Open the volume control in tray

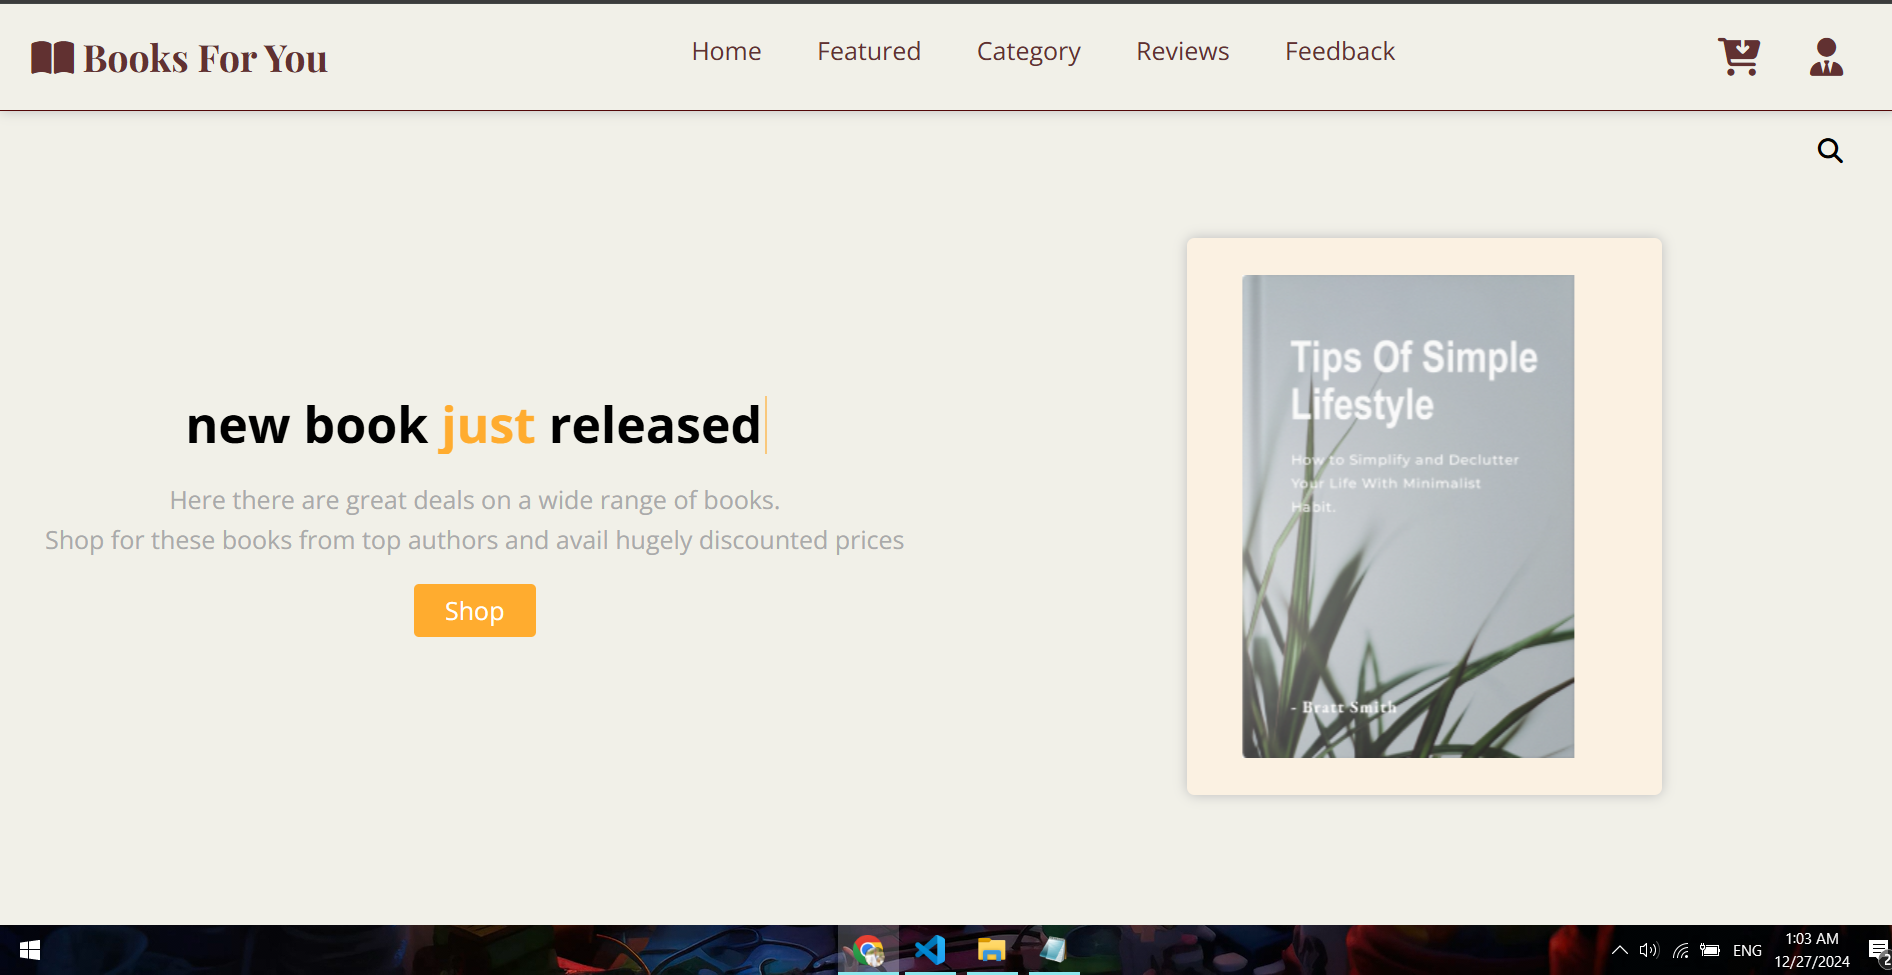[1649, 950]
